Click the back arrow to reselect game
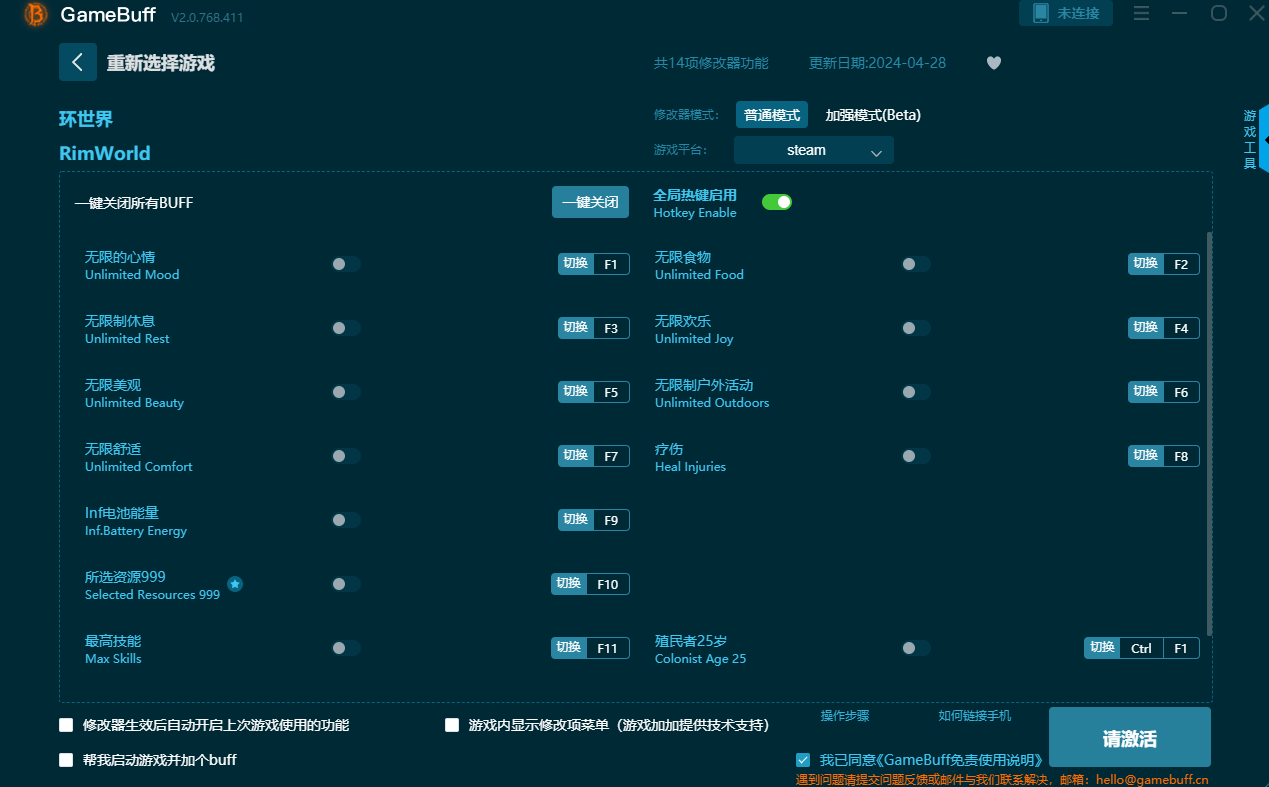 [x=78, y=62]
